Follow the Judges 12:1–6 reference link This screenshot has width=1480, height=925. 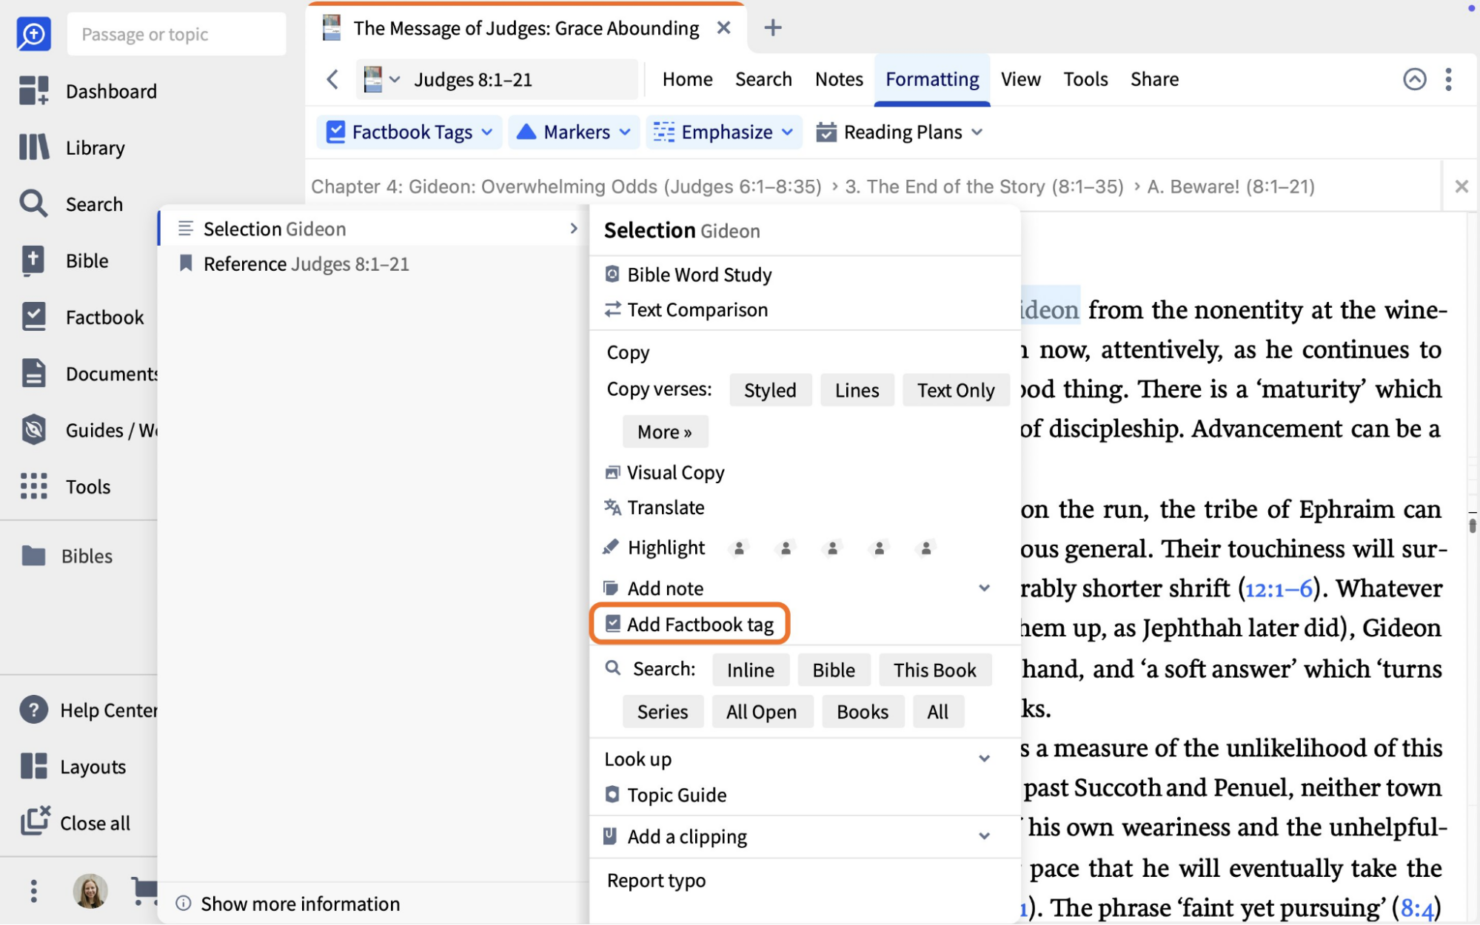pos(1278,589)
